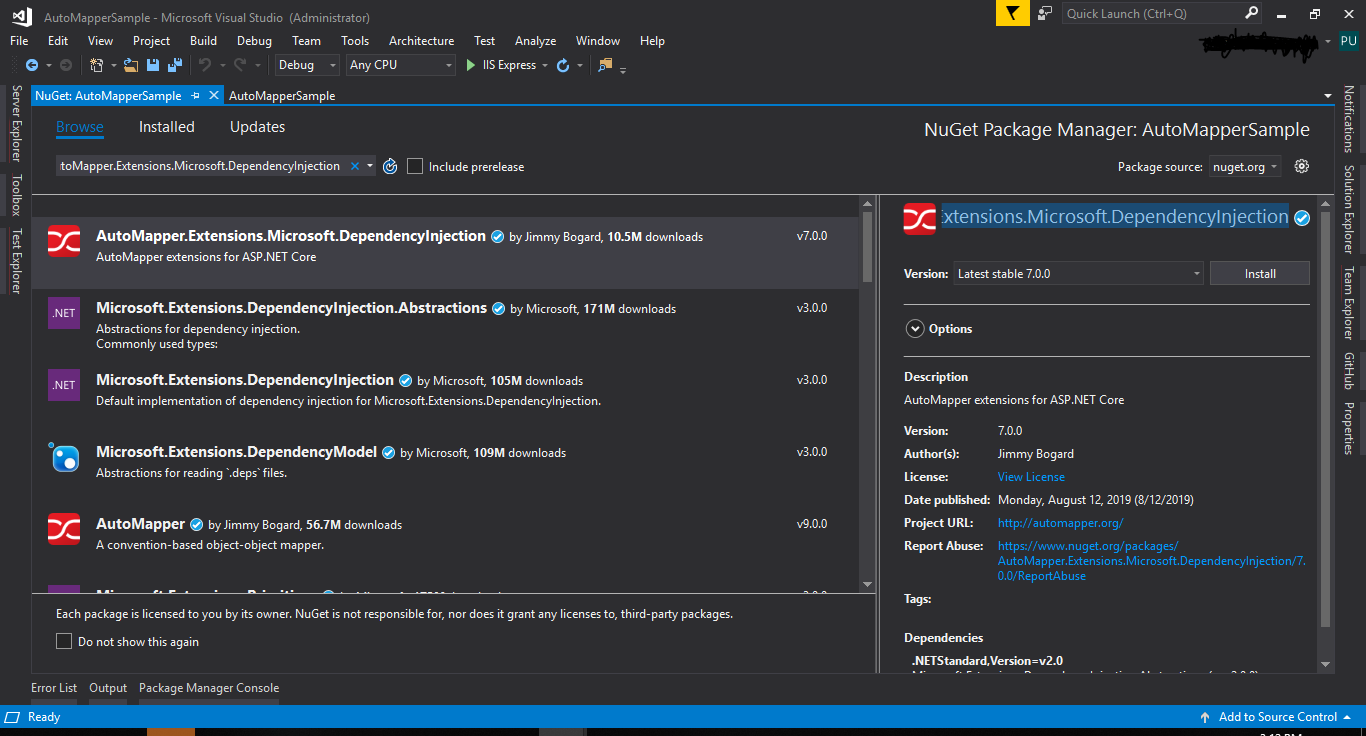Expand the Options section chevron
Viewport: 1366px width, 736px height.
click(x=915, y=328)
